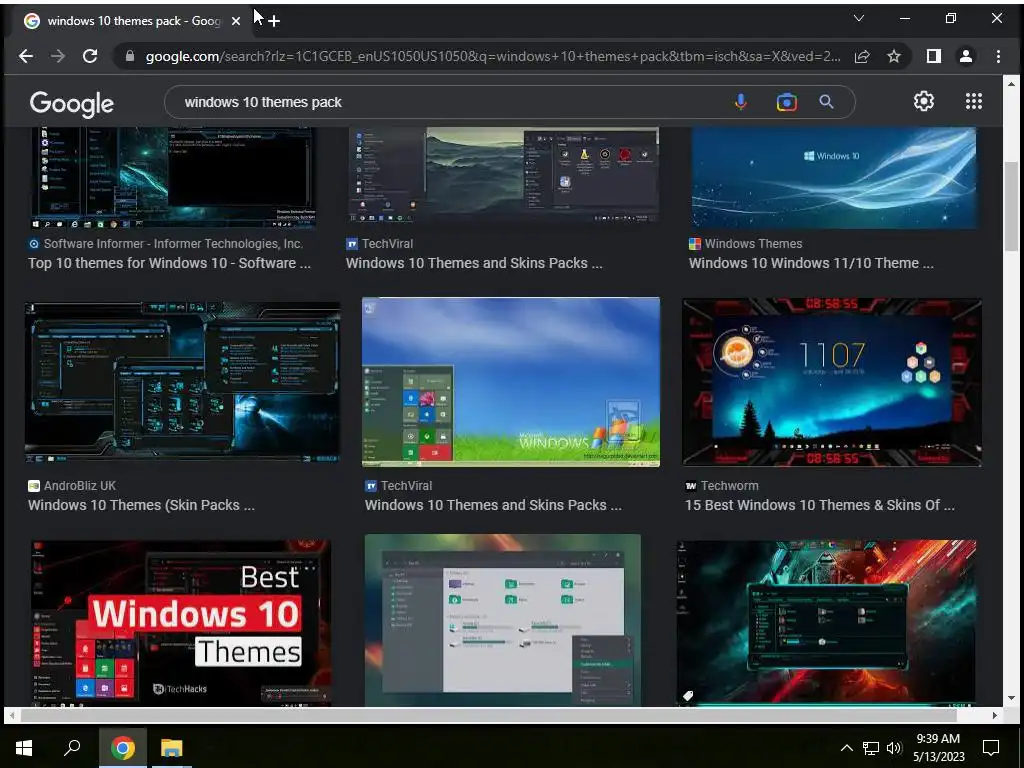Open the Chrome profile menu
The width and height of the screenshot is (1024, 768).
(x=966, y=56)
